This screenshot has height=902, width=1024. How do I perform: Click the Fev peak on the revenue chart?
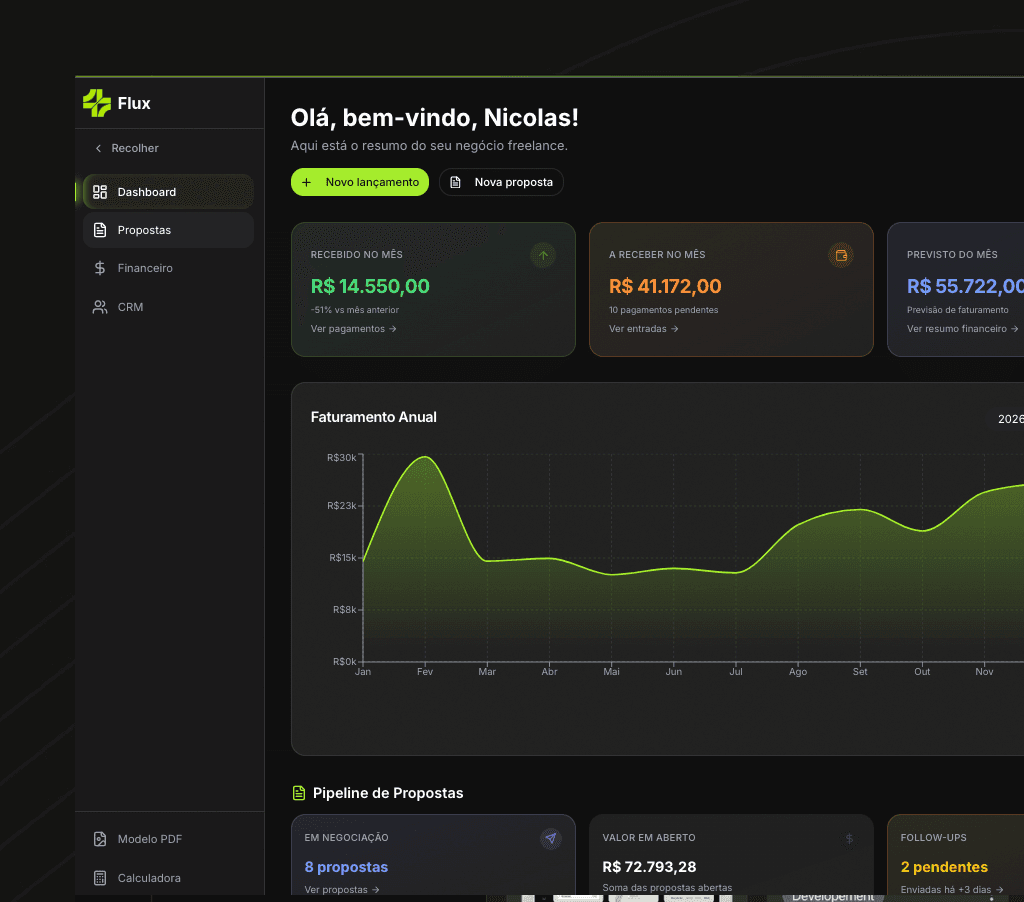[x=425, y=457]
